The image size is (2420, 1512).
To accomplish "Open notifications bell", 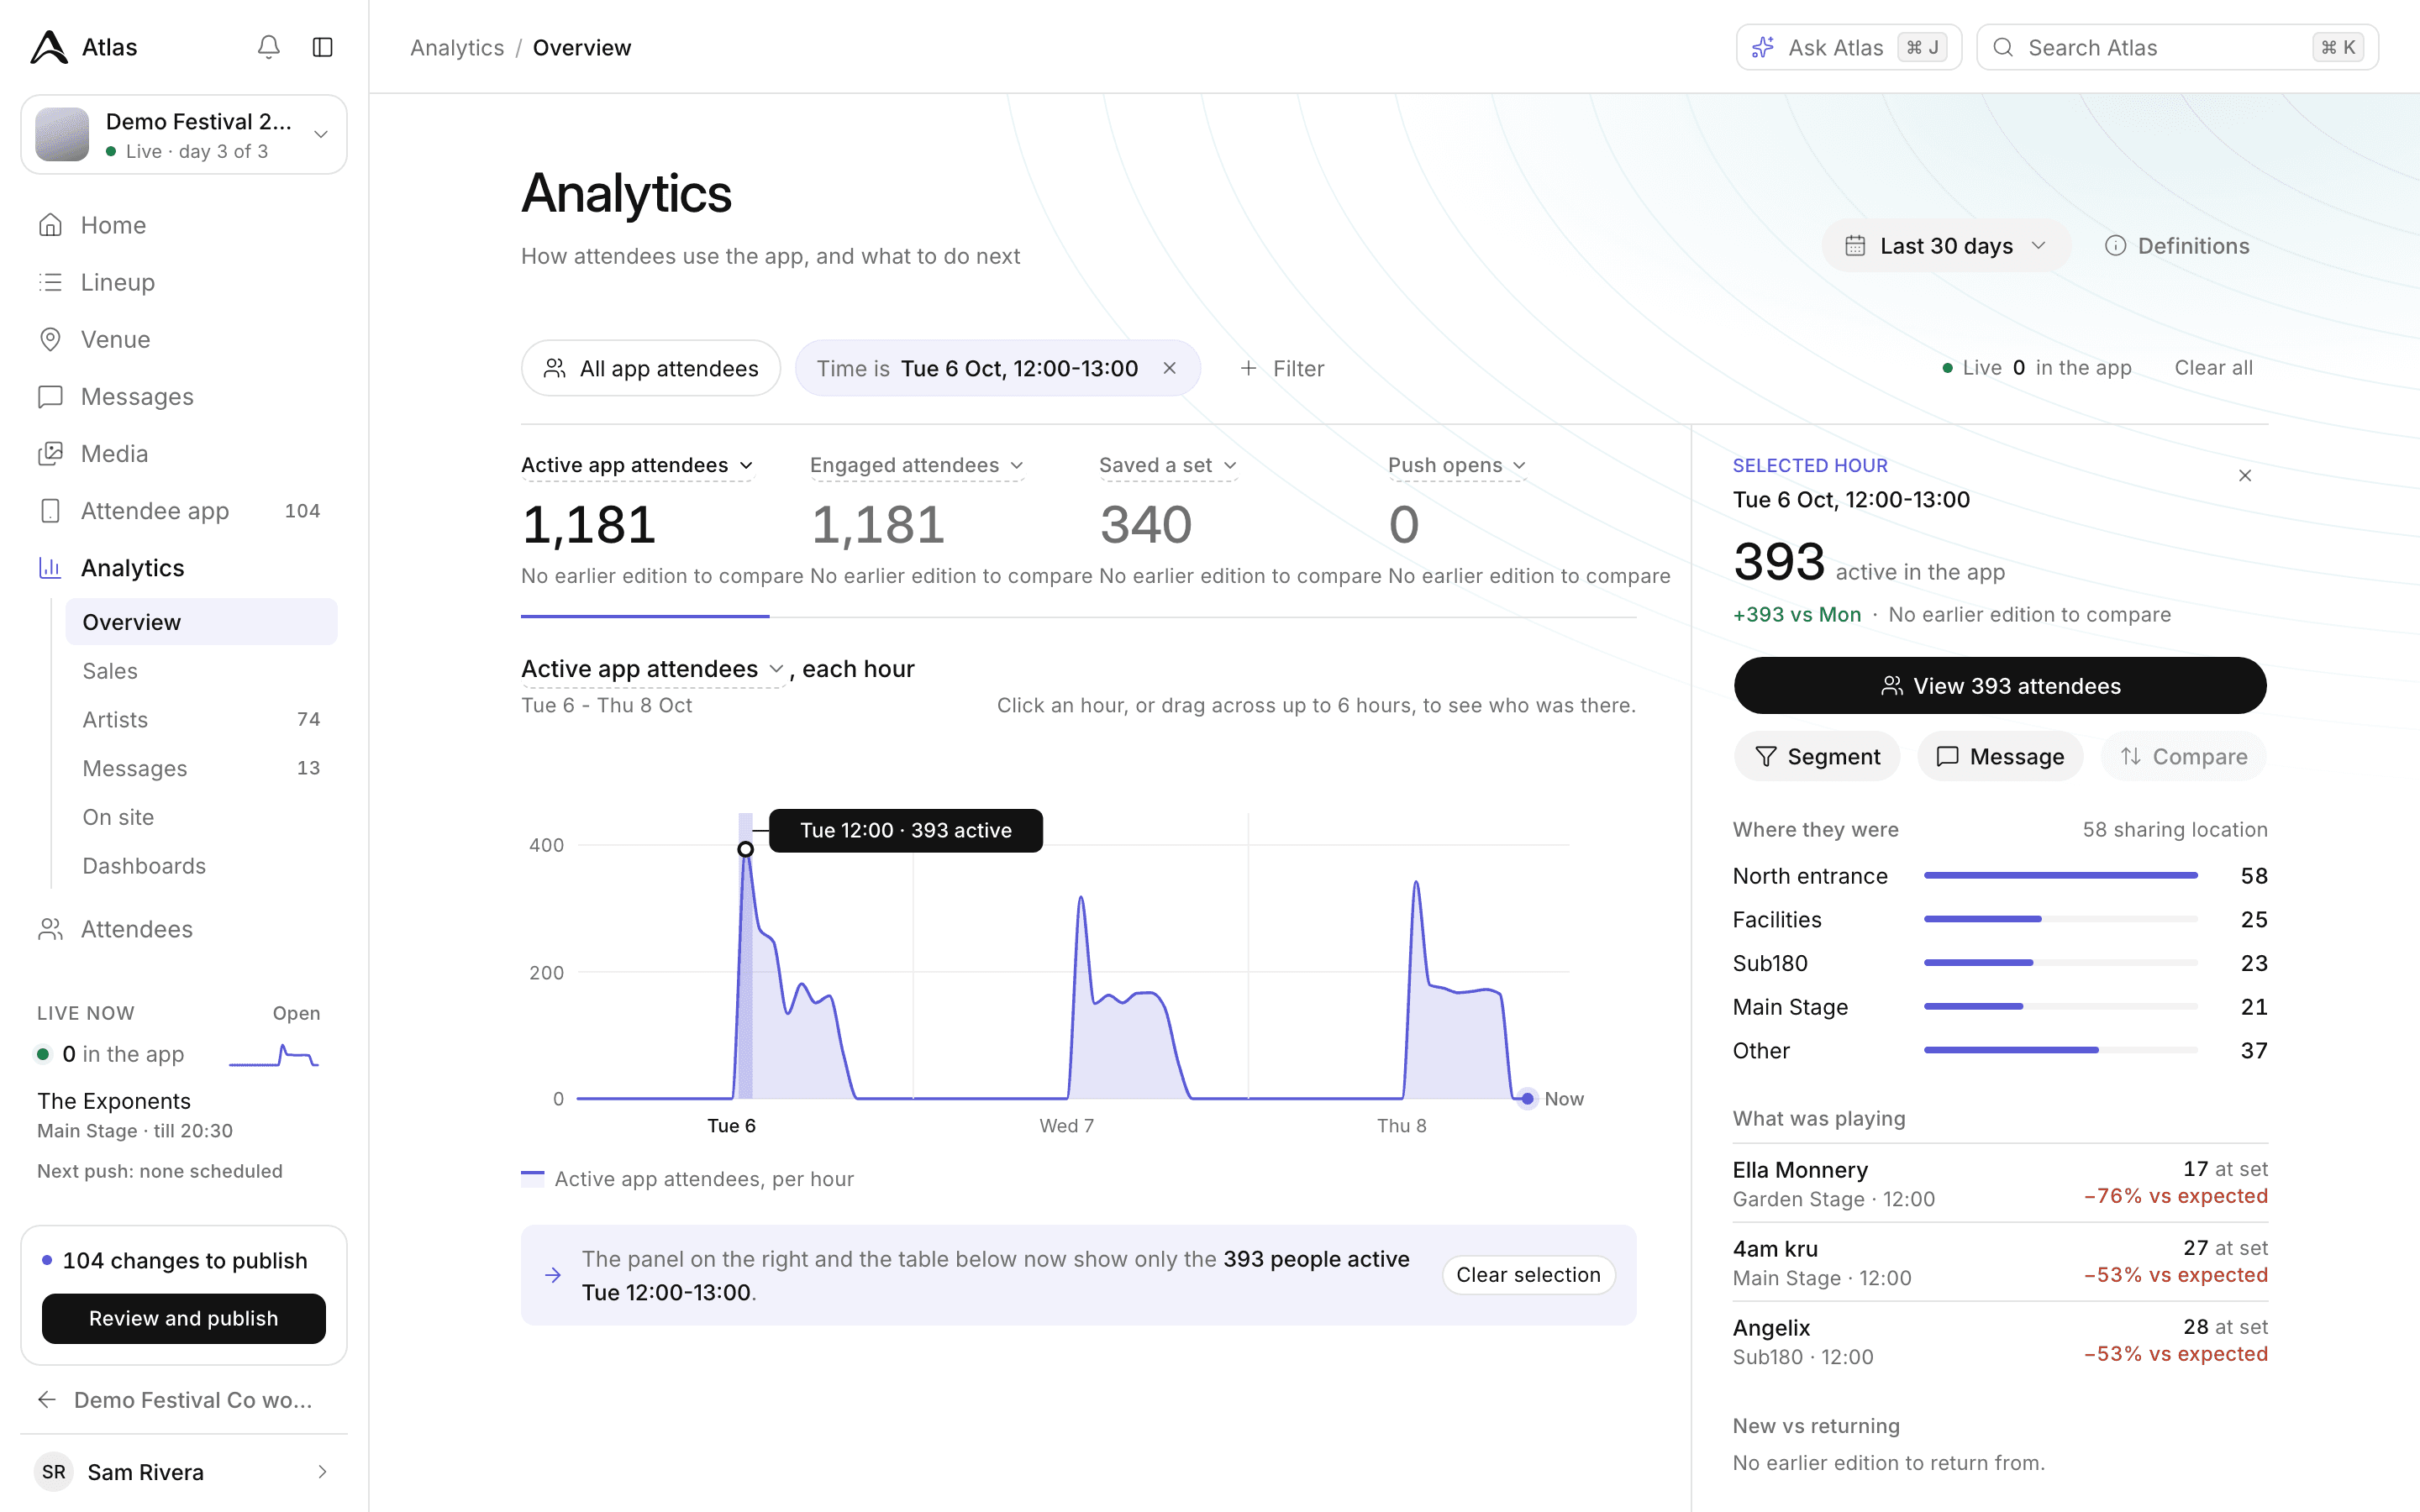I will pyautogui.click(x=268, y=47).
